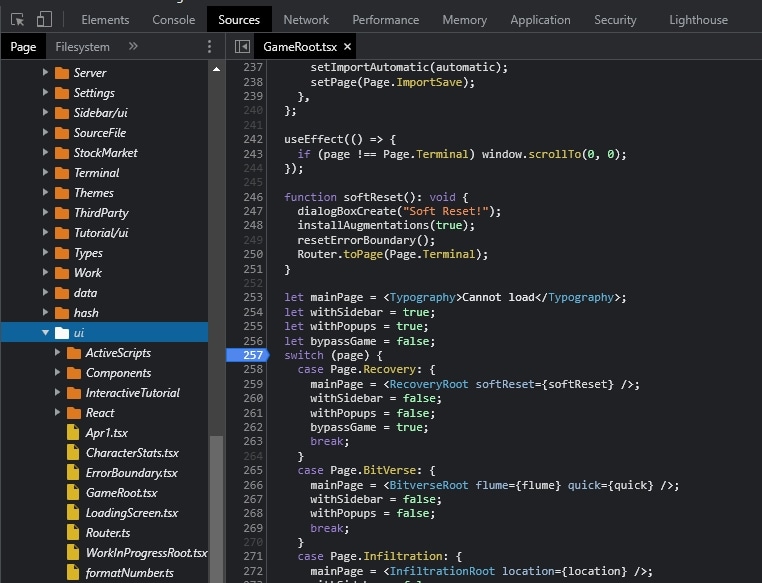This screenshot has width=762, height=583.
Task: Activate the inspect element picker icon
Action: point(17,19)
